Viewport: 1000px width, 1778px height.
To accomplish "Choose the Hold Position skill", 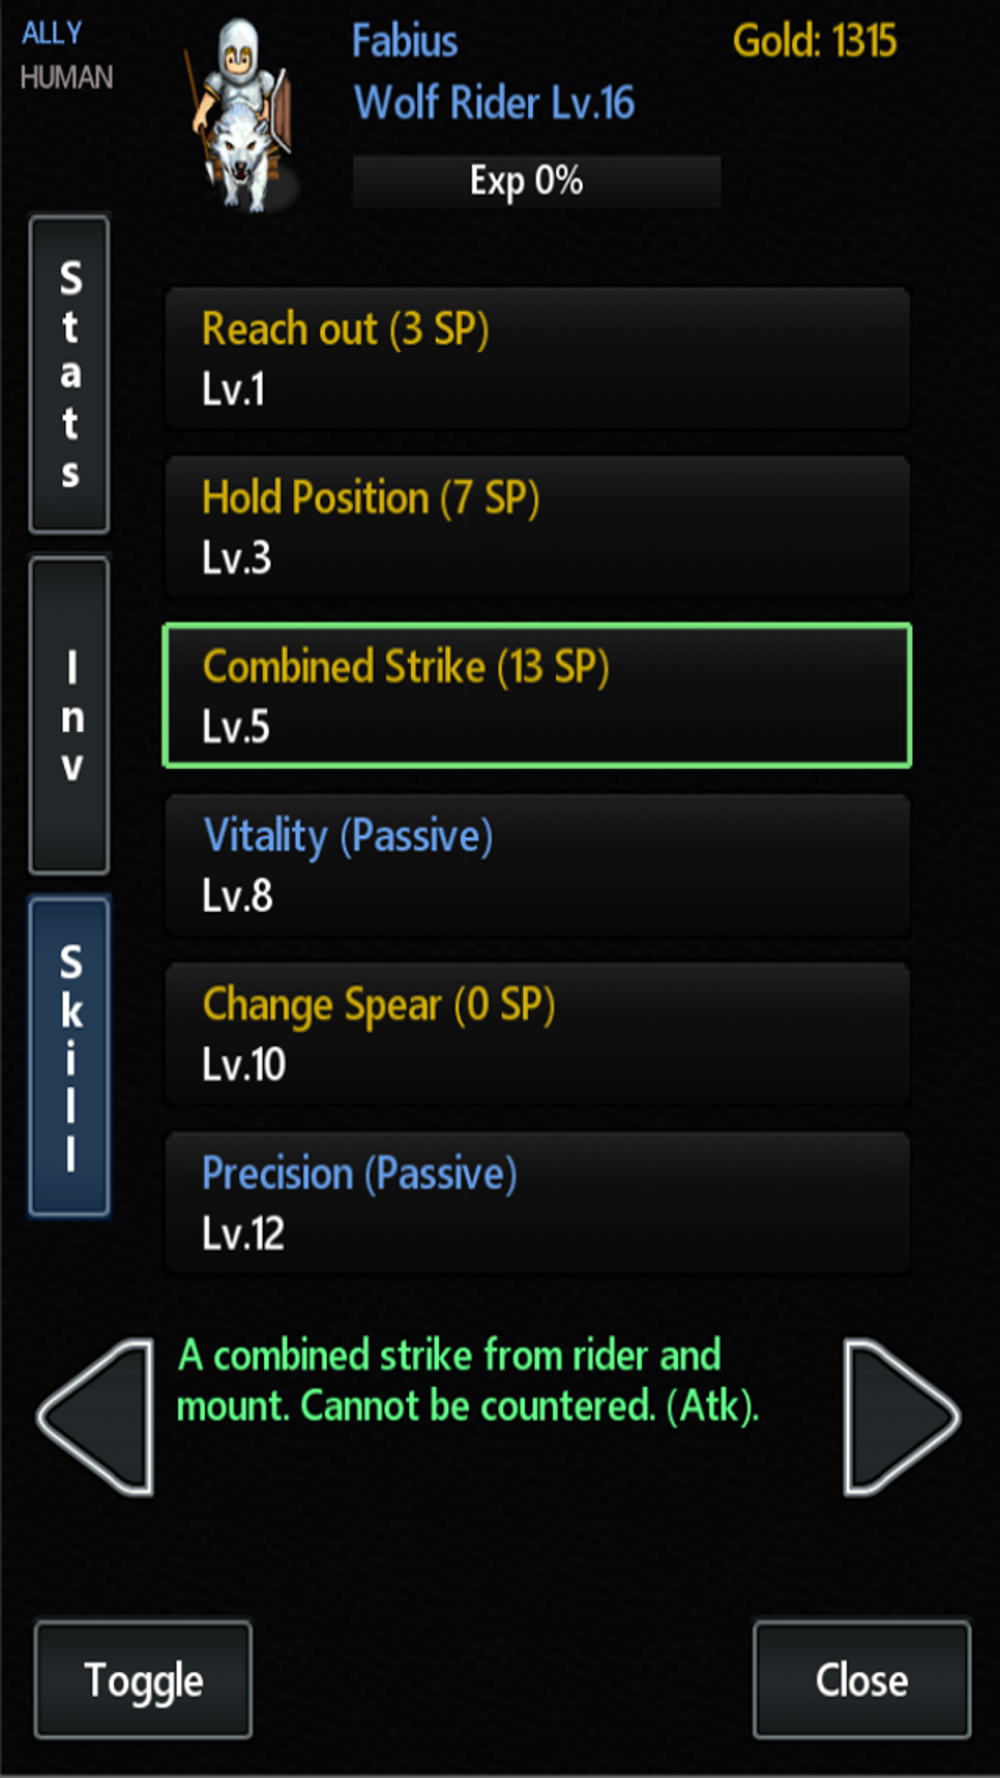I will [537, 527].
